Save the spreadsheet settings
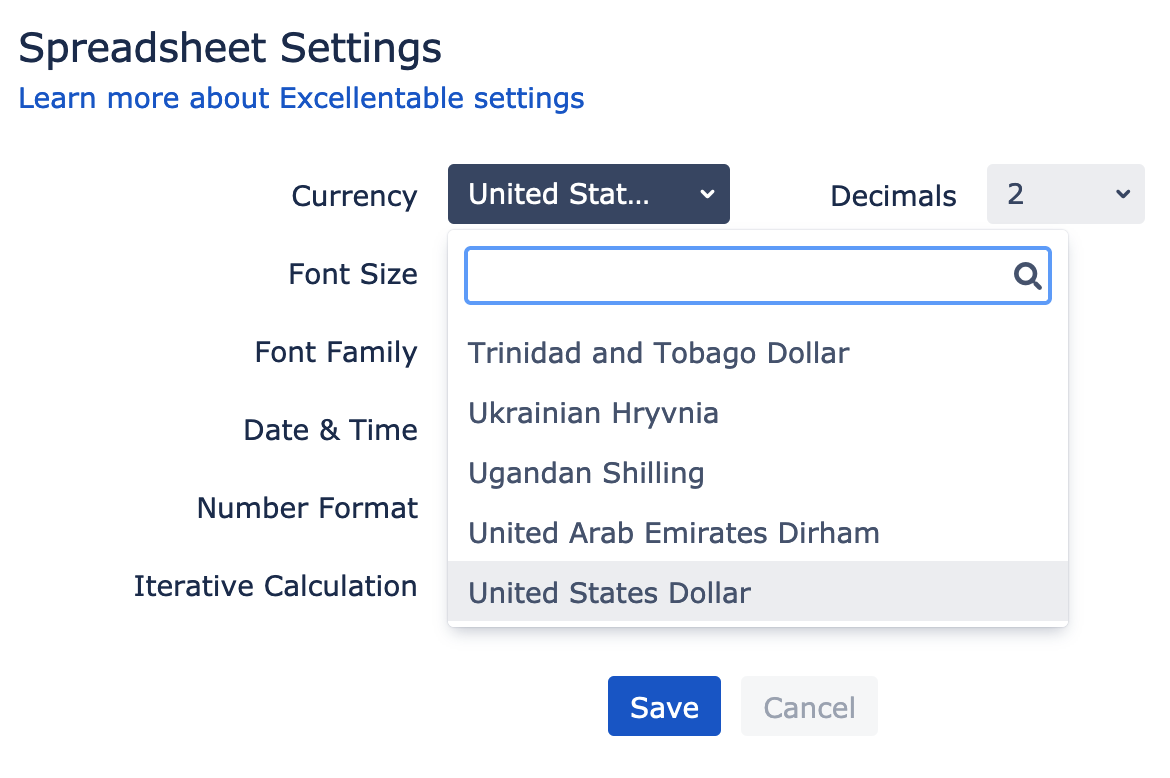Viewport: 1170px width, 778px height. click(x=664, y=706)
